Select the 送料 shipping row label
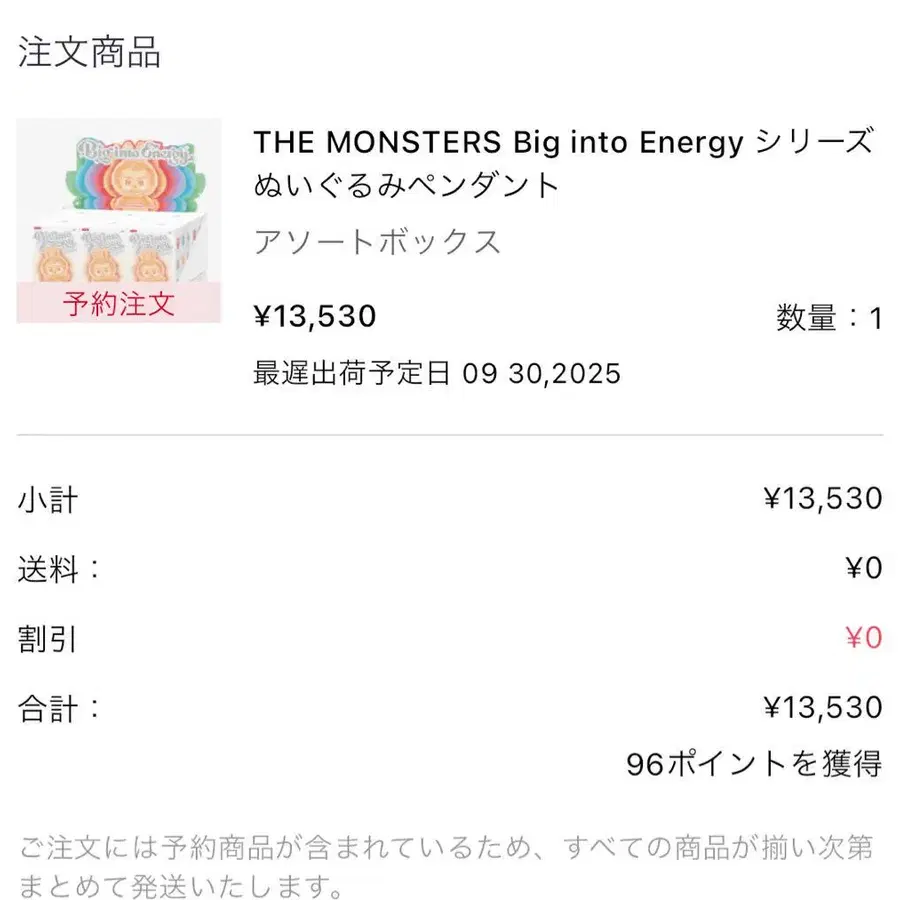Viewport: 900px width, 900px height. (59, 569)
